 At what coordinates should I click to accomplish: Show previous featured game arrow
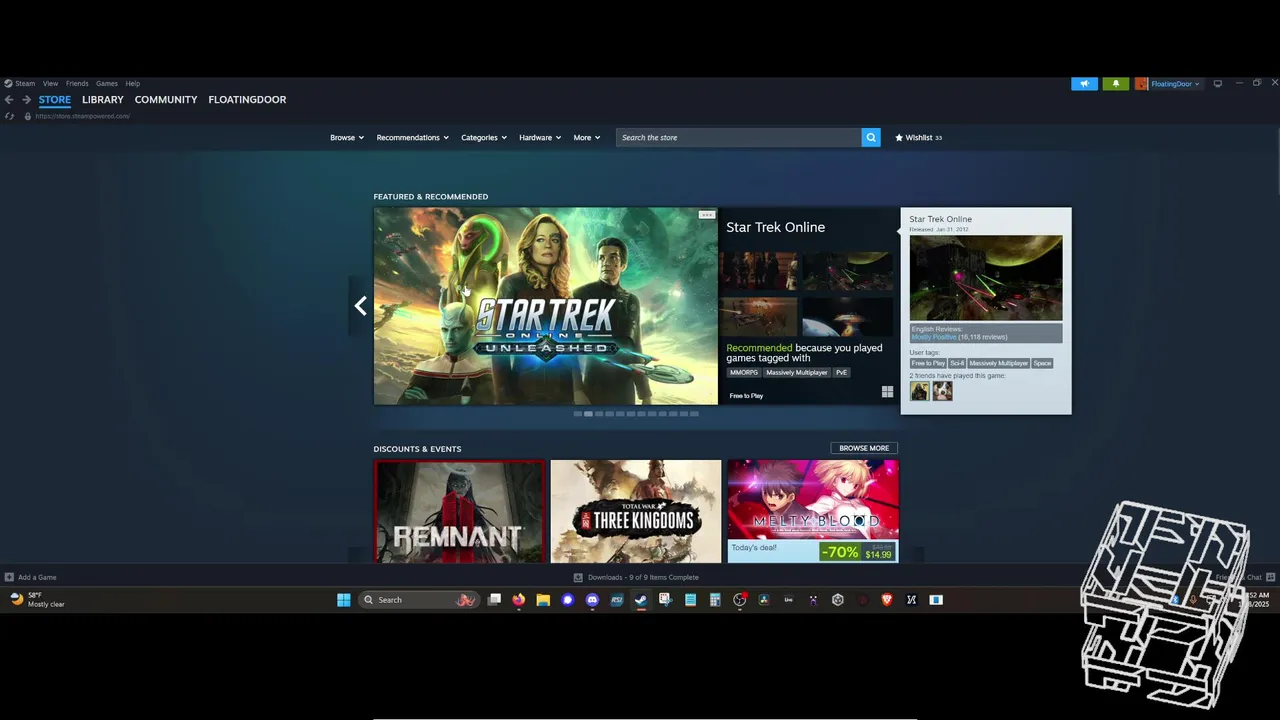pyautogui.click(x=361, y=306)
